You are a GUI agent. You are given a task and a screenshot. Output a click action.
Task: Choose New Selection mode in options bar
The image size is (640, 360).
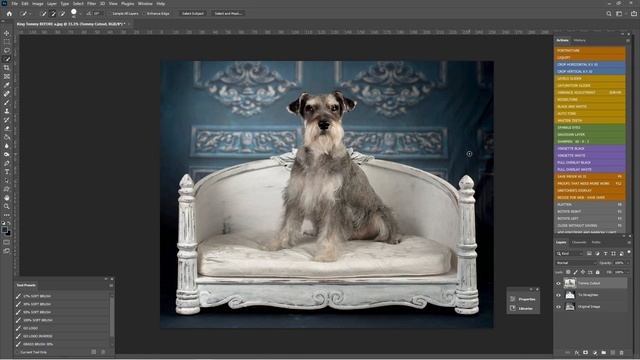(44, 13)
